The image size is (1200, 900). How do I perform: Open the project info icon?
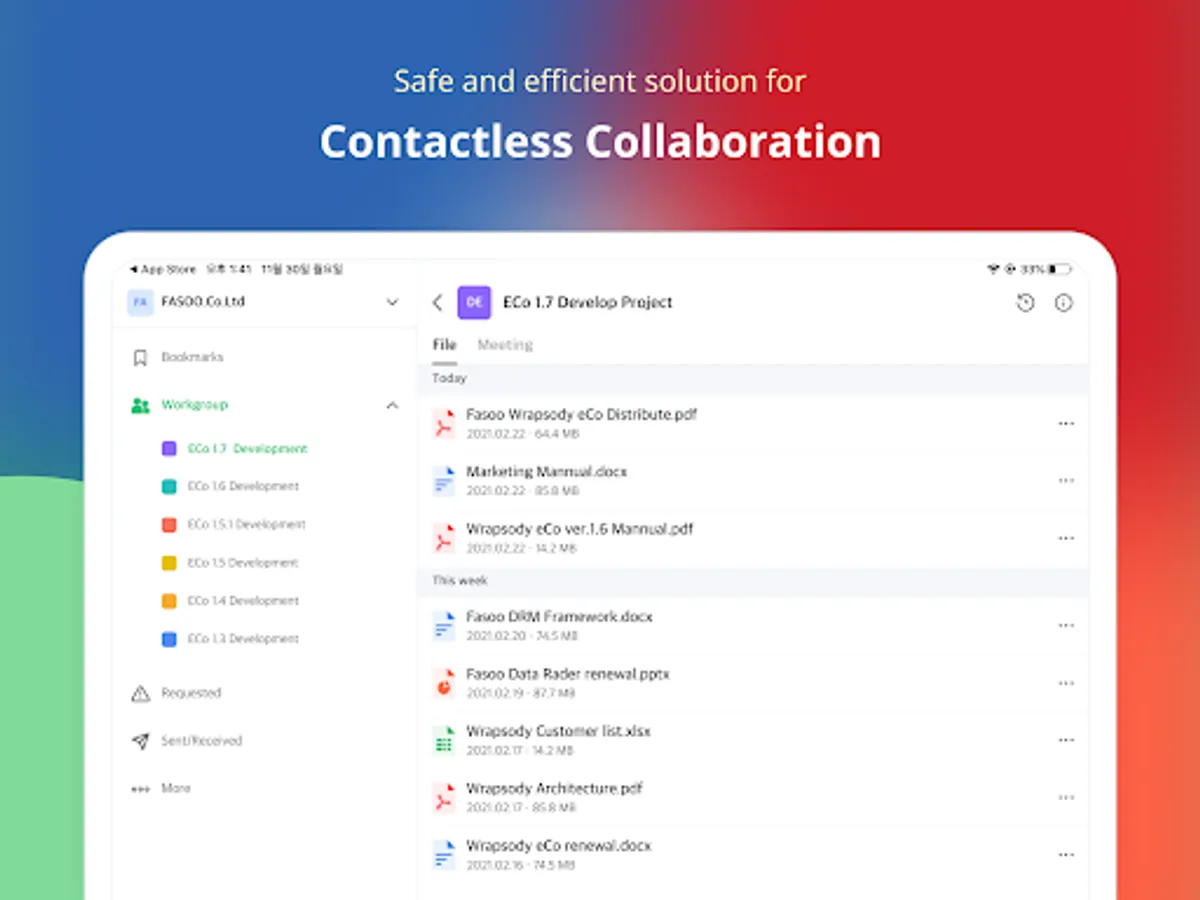pos(1063,303)
